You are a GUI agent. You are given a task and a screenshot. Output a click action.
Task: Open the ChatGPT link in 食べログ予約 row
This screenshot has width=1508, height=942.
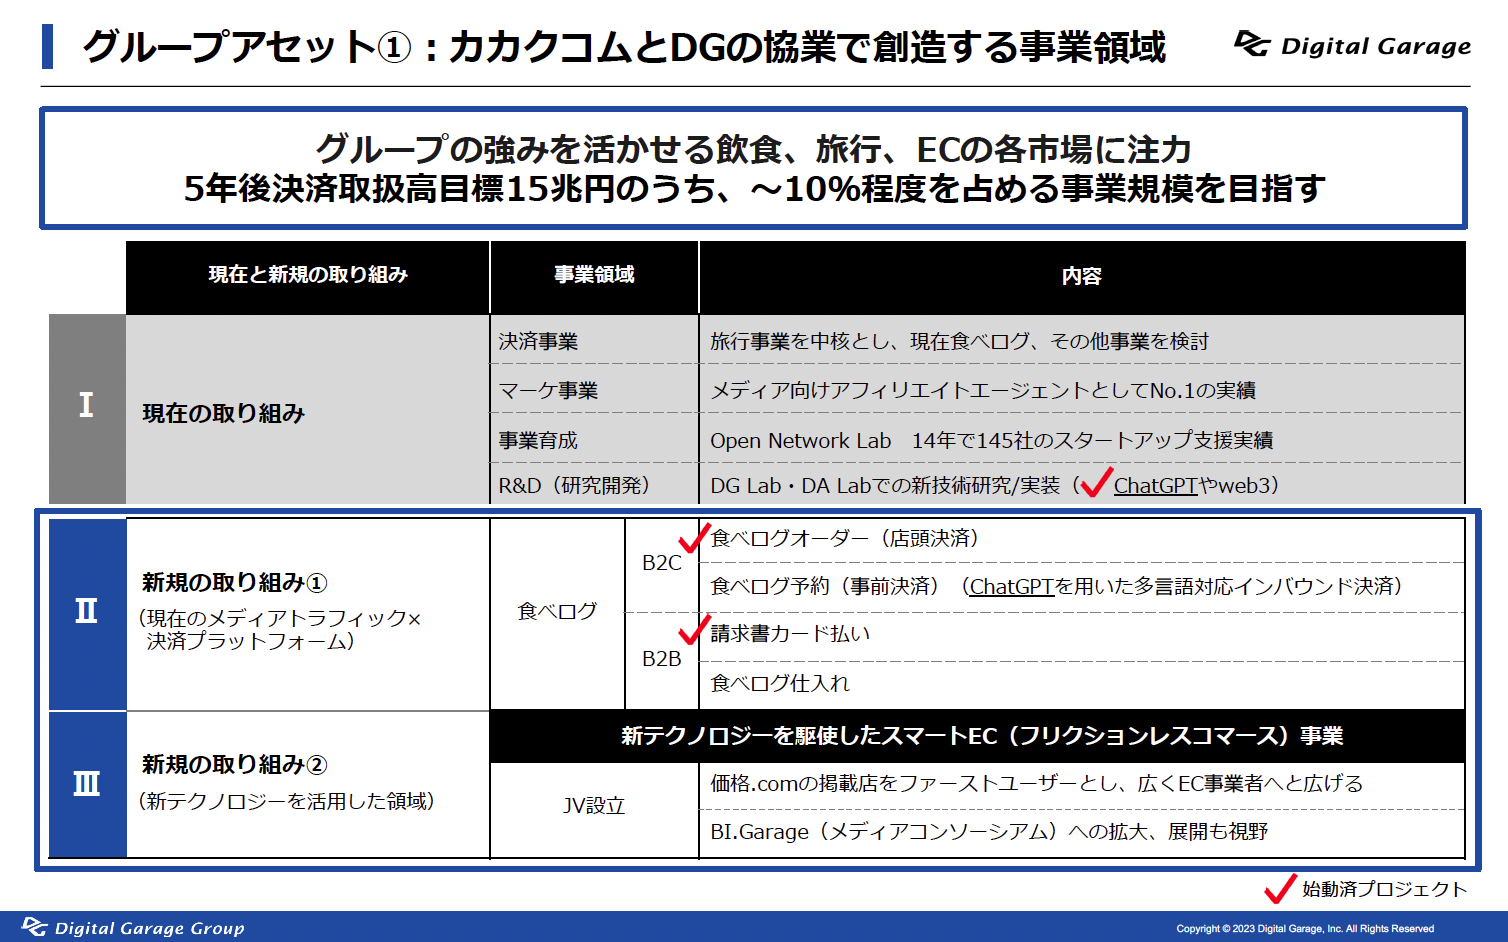click(1012, 587)
